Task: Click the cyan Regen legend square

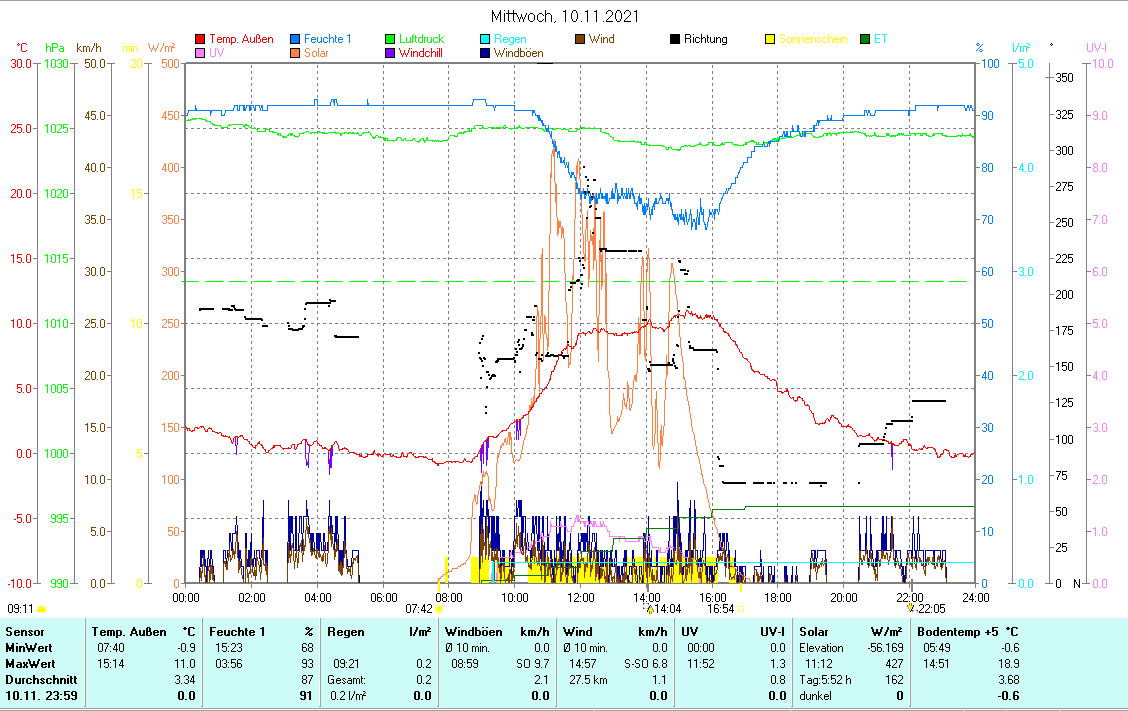Action: [x=485, y=40]
